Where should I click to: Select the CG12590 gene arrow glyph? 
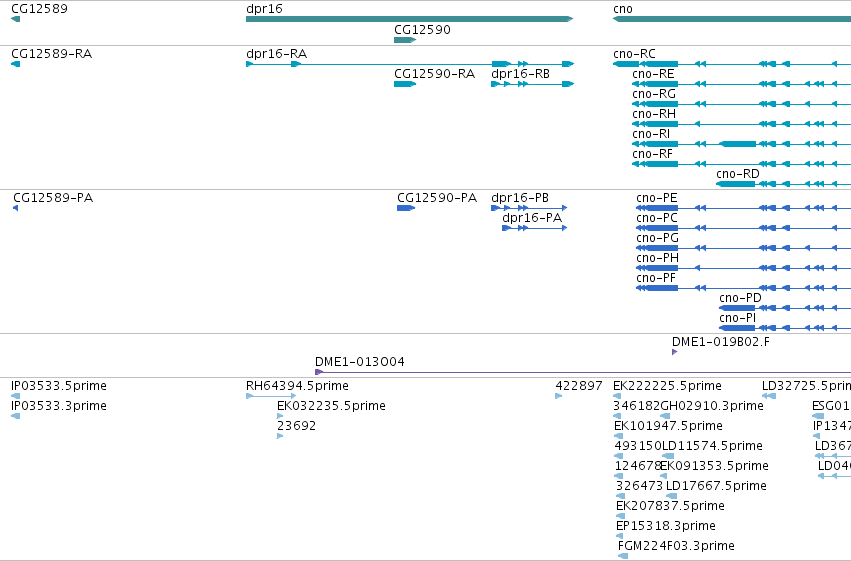(405, 40)
